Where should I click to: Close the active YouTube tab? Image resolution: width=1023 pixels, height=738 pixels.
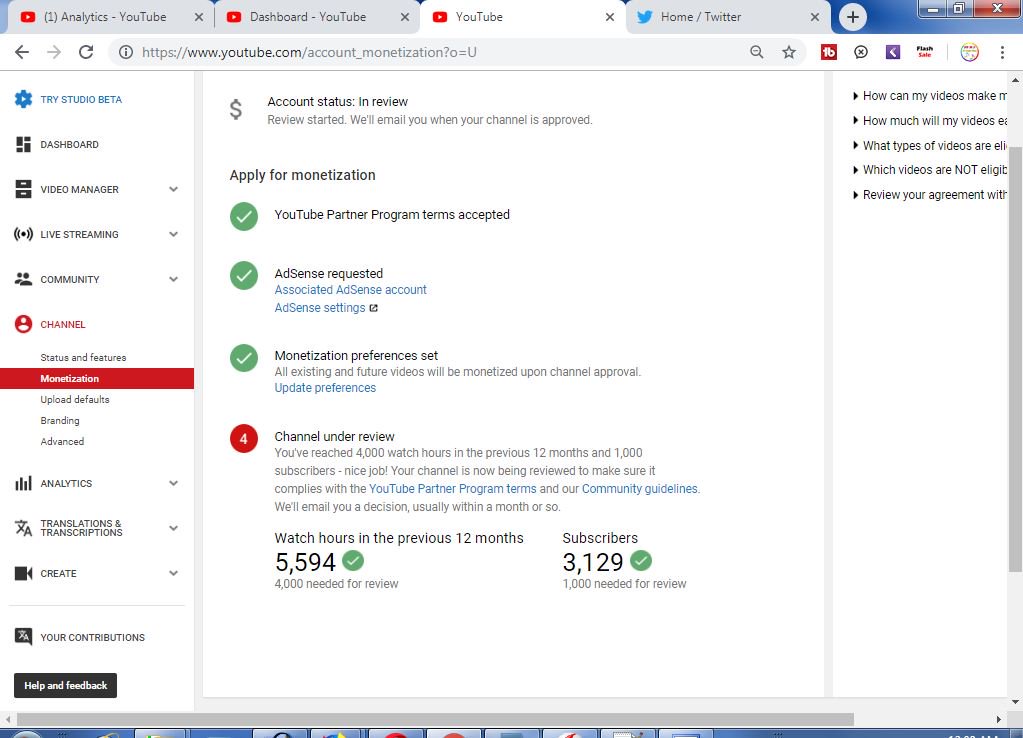tap(610, 17)
